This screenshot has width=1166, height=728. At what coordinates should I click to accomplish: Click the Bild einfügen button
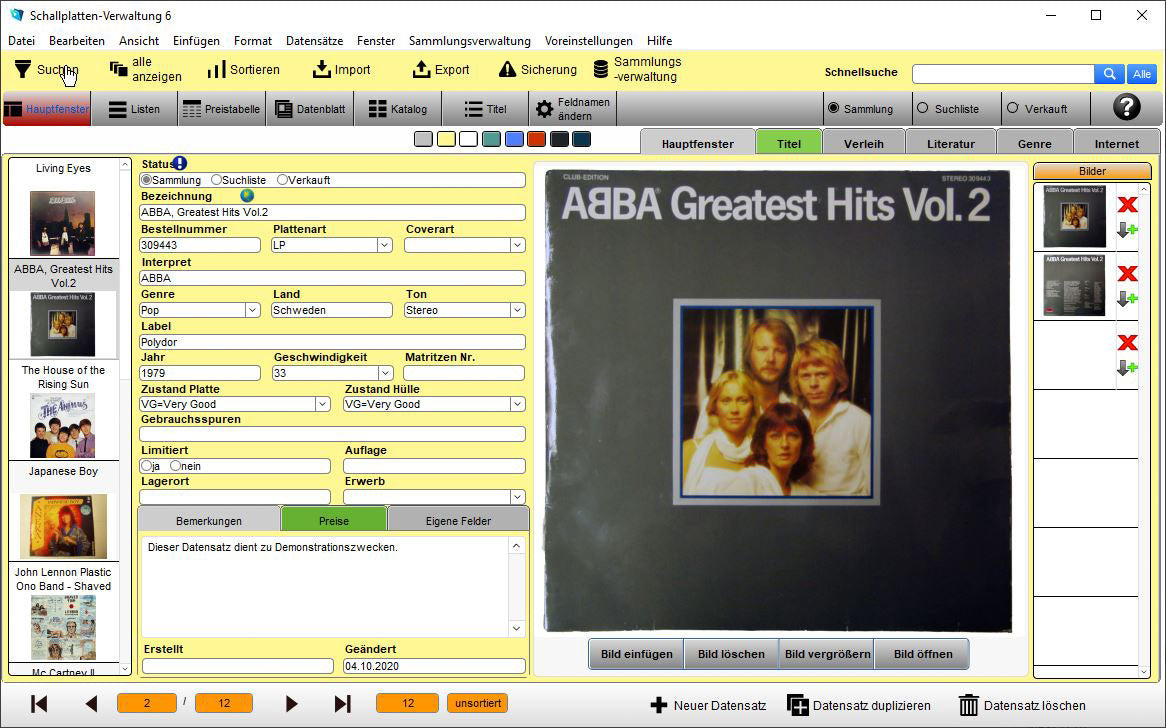point(636,654)
